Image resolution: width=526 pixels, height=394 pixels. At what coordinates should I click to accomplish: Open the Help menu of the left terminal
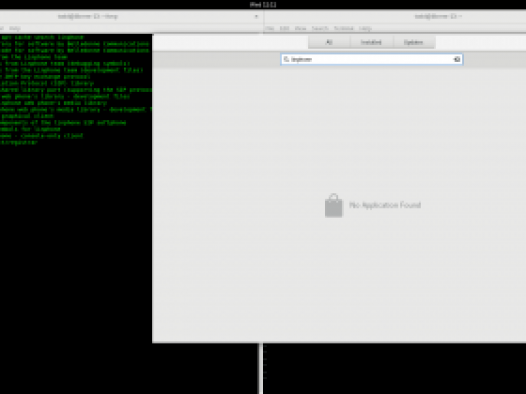[x=15, y=29]
